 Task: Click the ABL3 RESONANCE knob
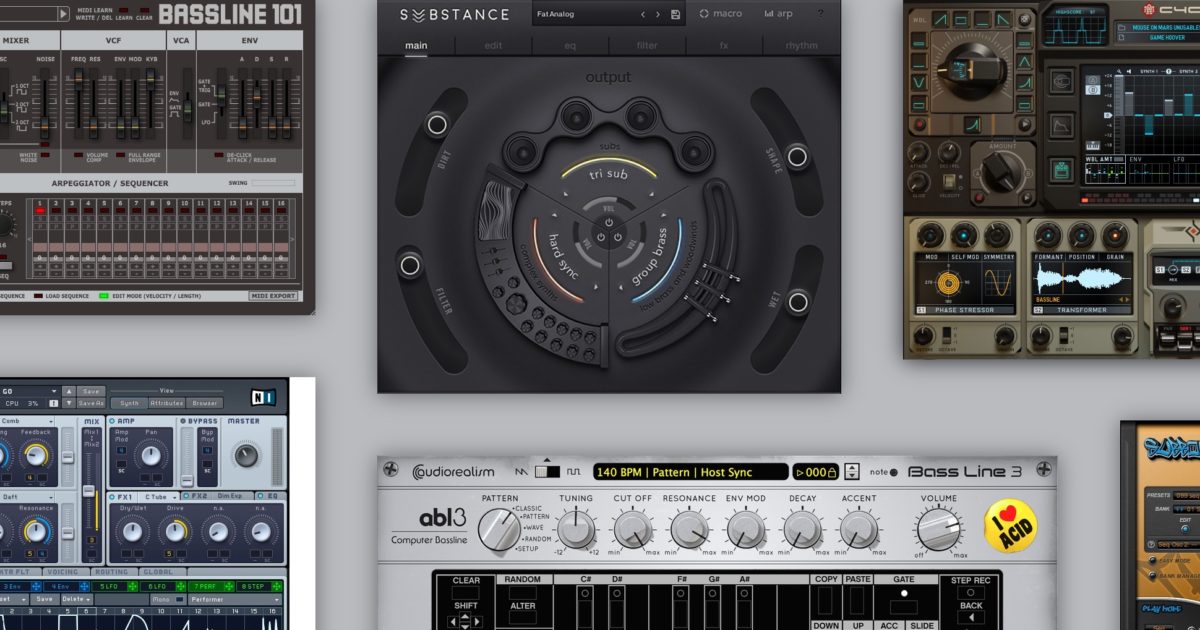coord(689,528)
